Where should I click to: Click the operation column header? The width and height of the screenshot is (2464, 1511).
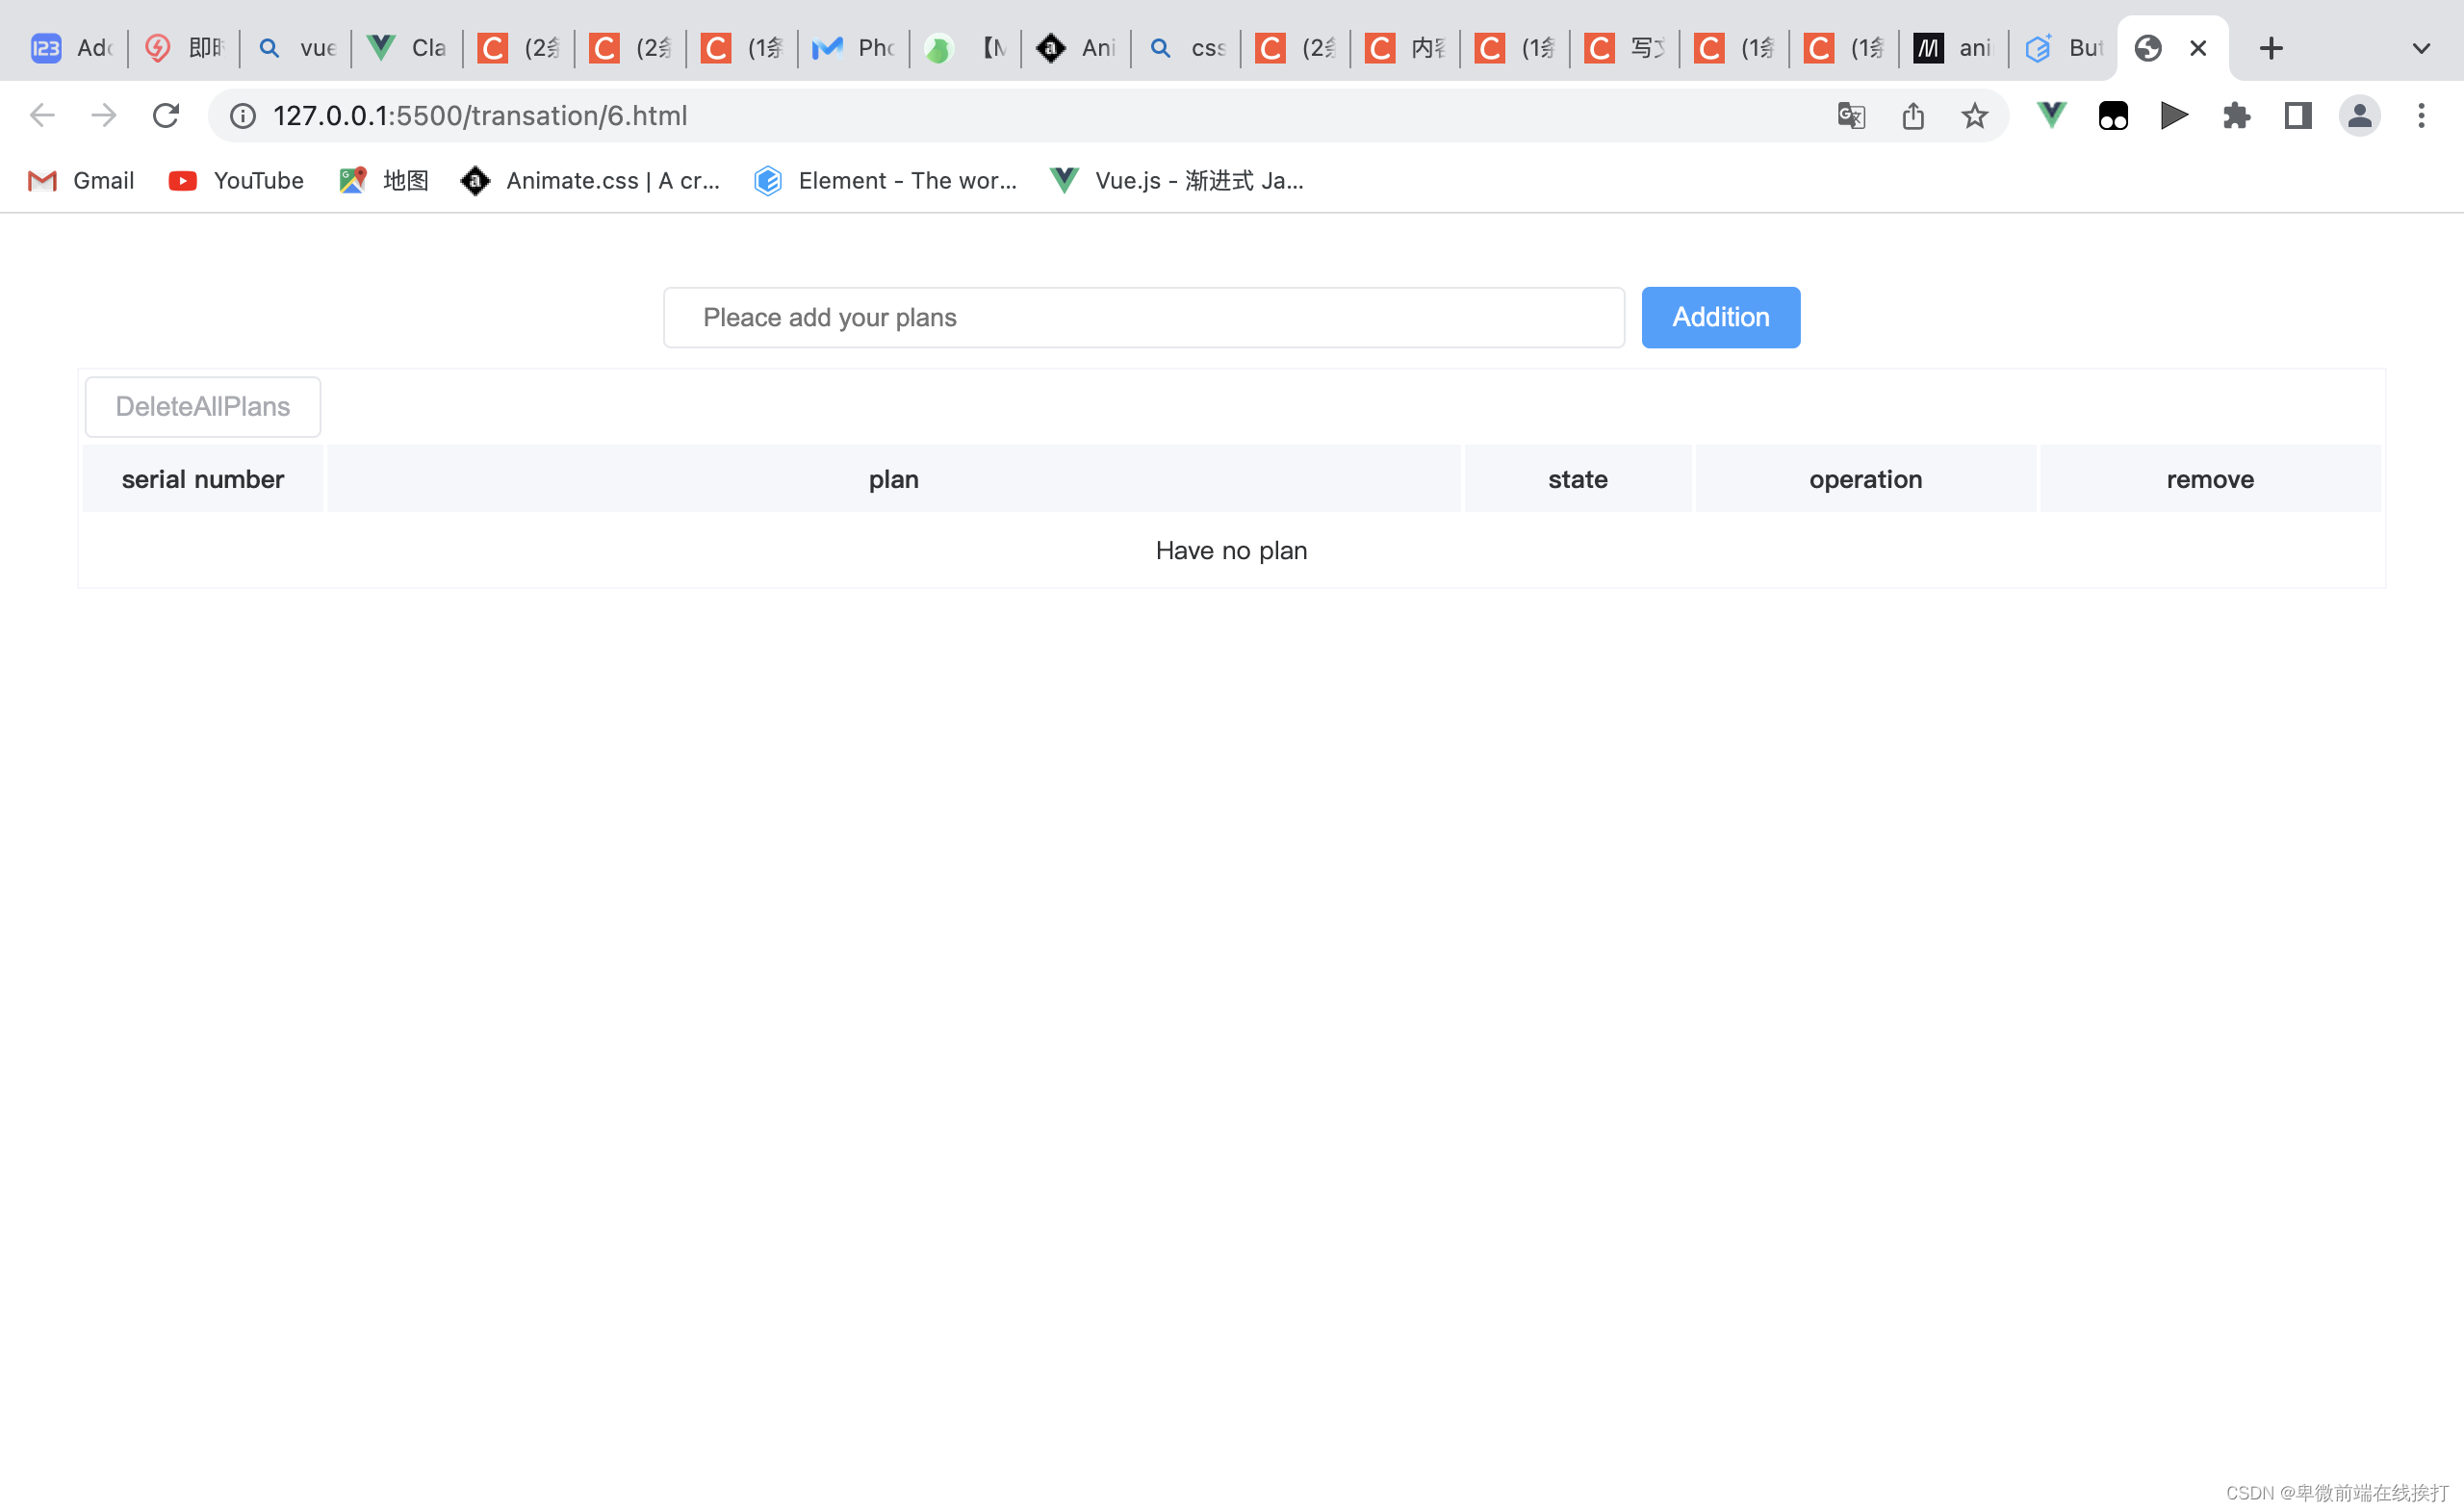1865,478
